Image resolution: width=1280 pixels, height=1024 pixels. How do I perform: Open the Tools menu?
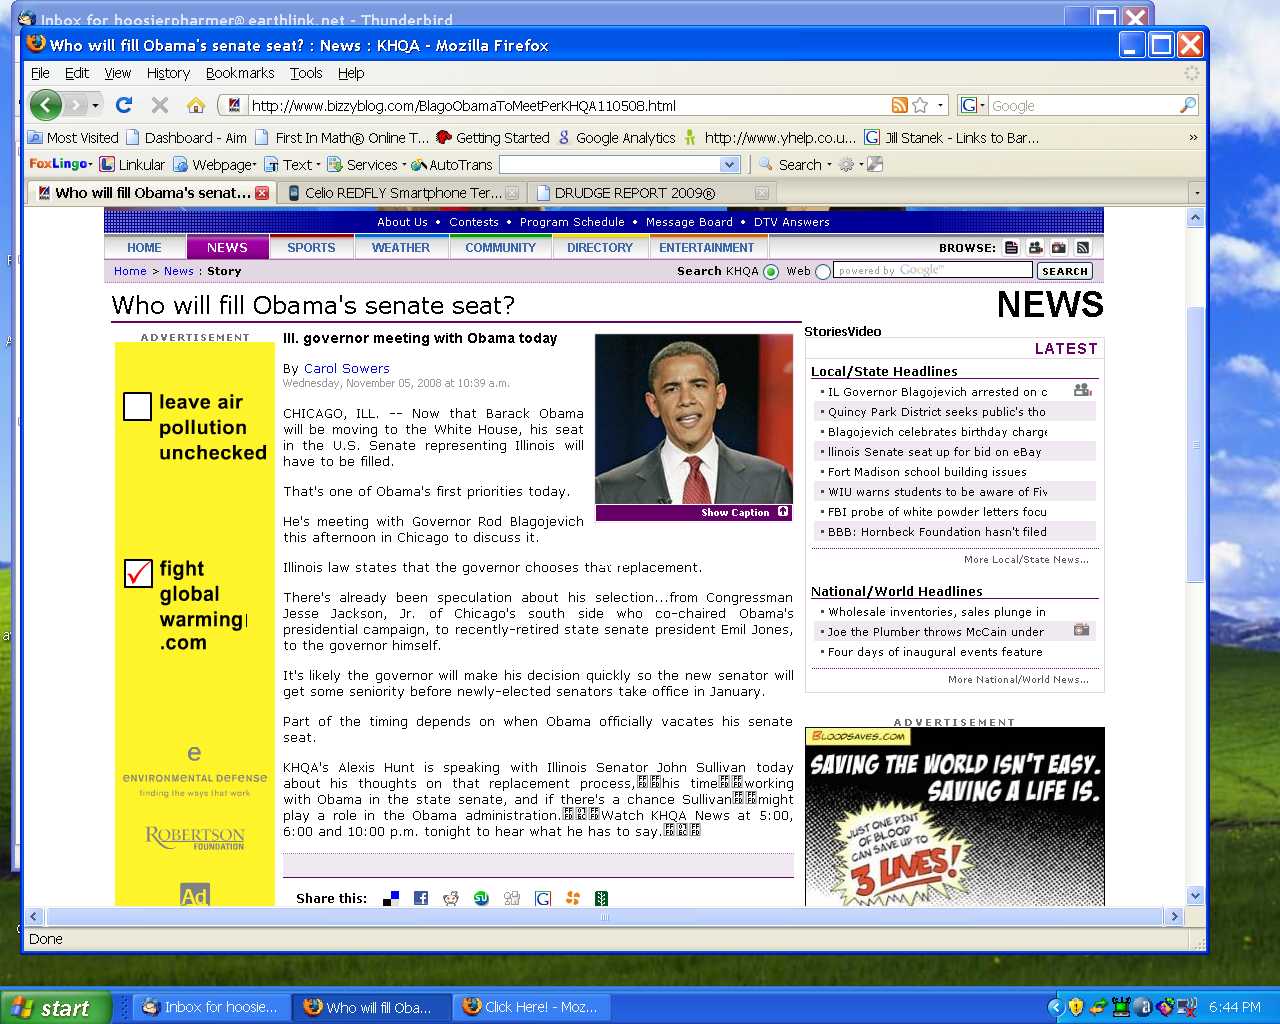point(306,73)
